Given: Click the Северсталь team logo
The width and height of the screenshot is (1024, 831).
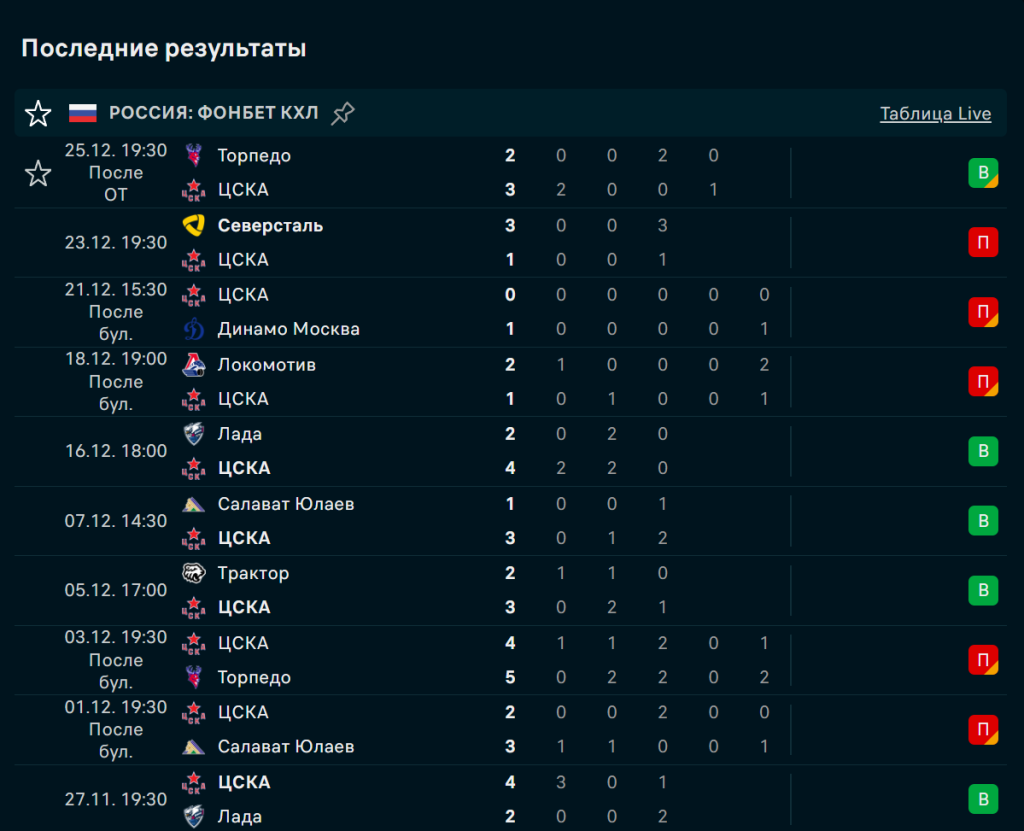Looking at the screenshot, I should click(x=194, y=226).
